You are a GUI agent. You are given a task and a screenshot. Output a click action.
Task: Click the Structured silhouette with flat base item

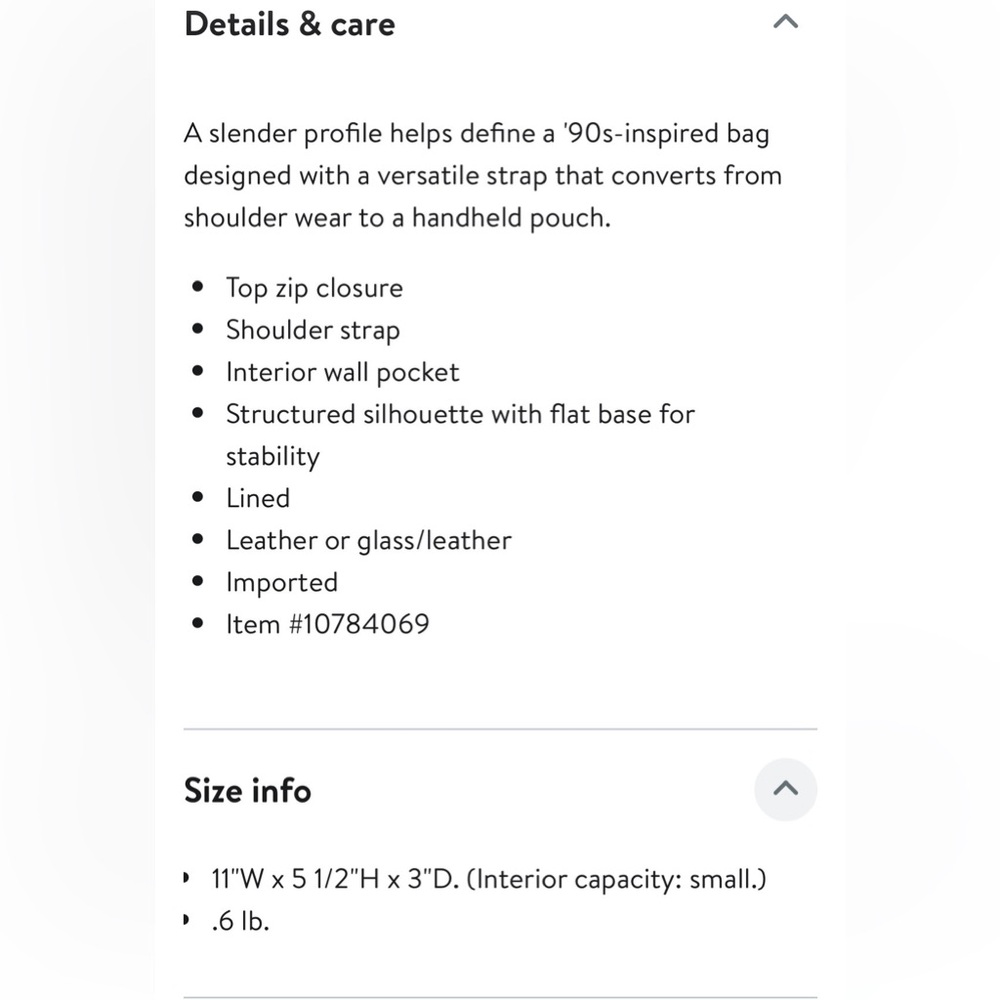460,435
